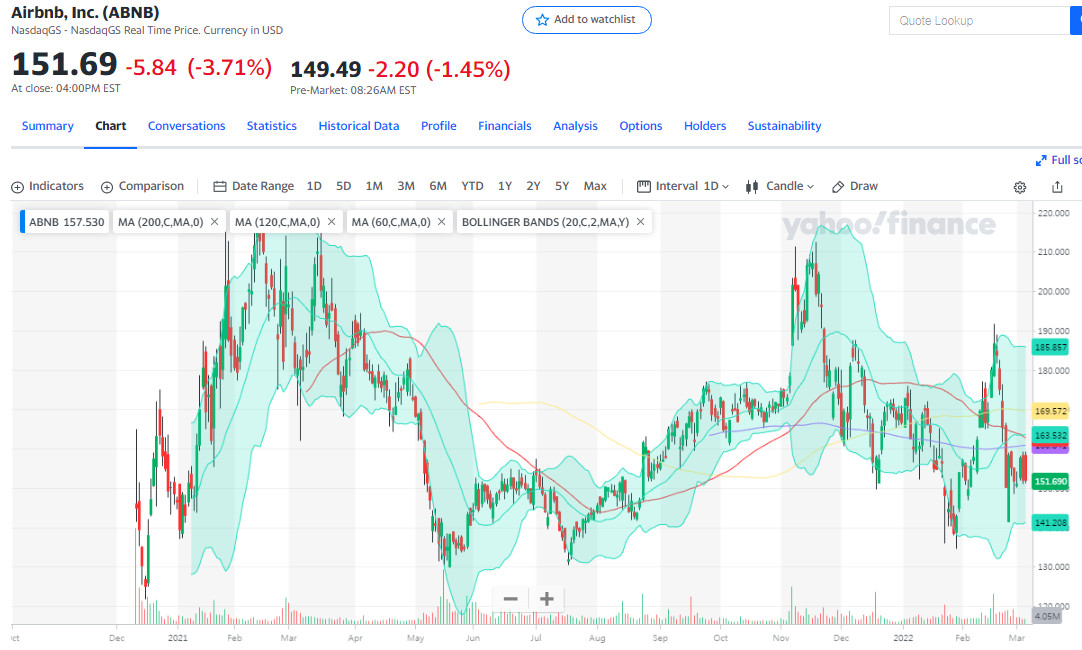The height and width of the screenshot is (650, 1082).
Task: Select the 1D date range
Action: click(314, 186)
